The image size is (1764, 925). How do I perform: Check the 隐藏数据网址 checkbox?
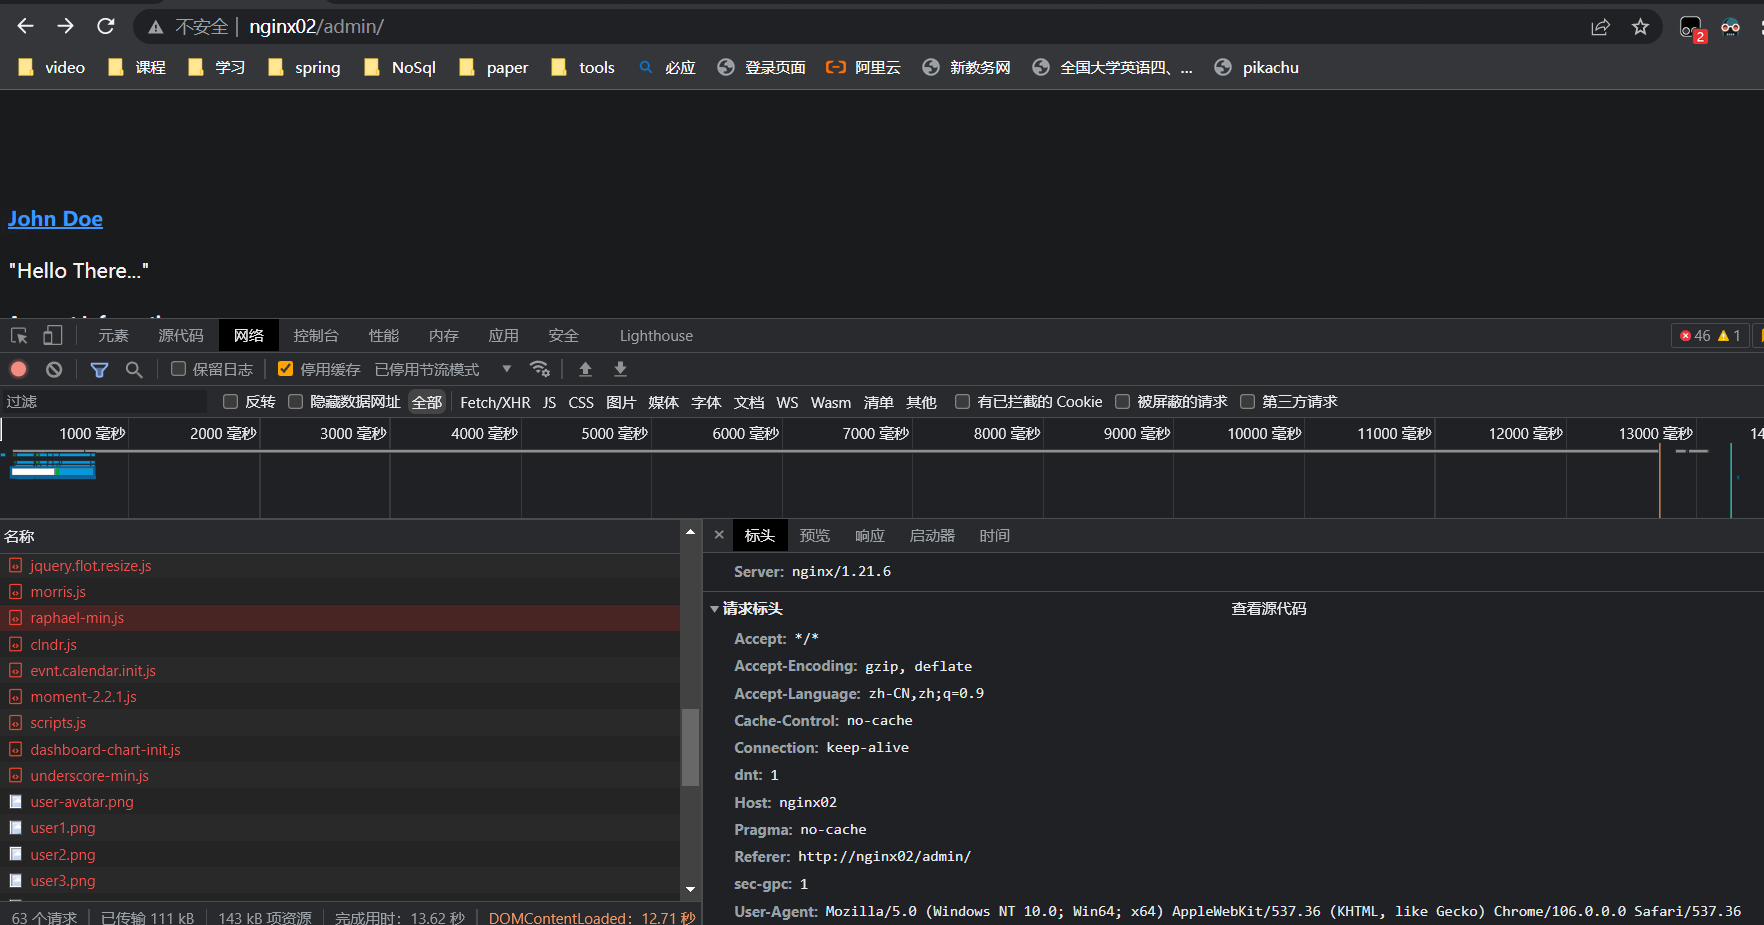tap(295, 401)
